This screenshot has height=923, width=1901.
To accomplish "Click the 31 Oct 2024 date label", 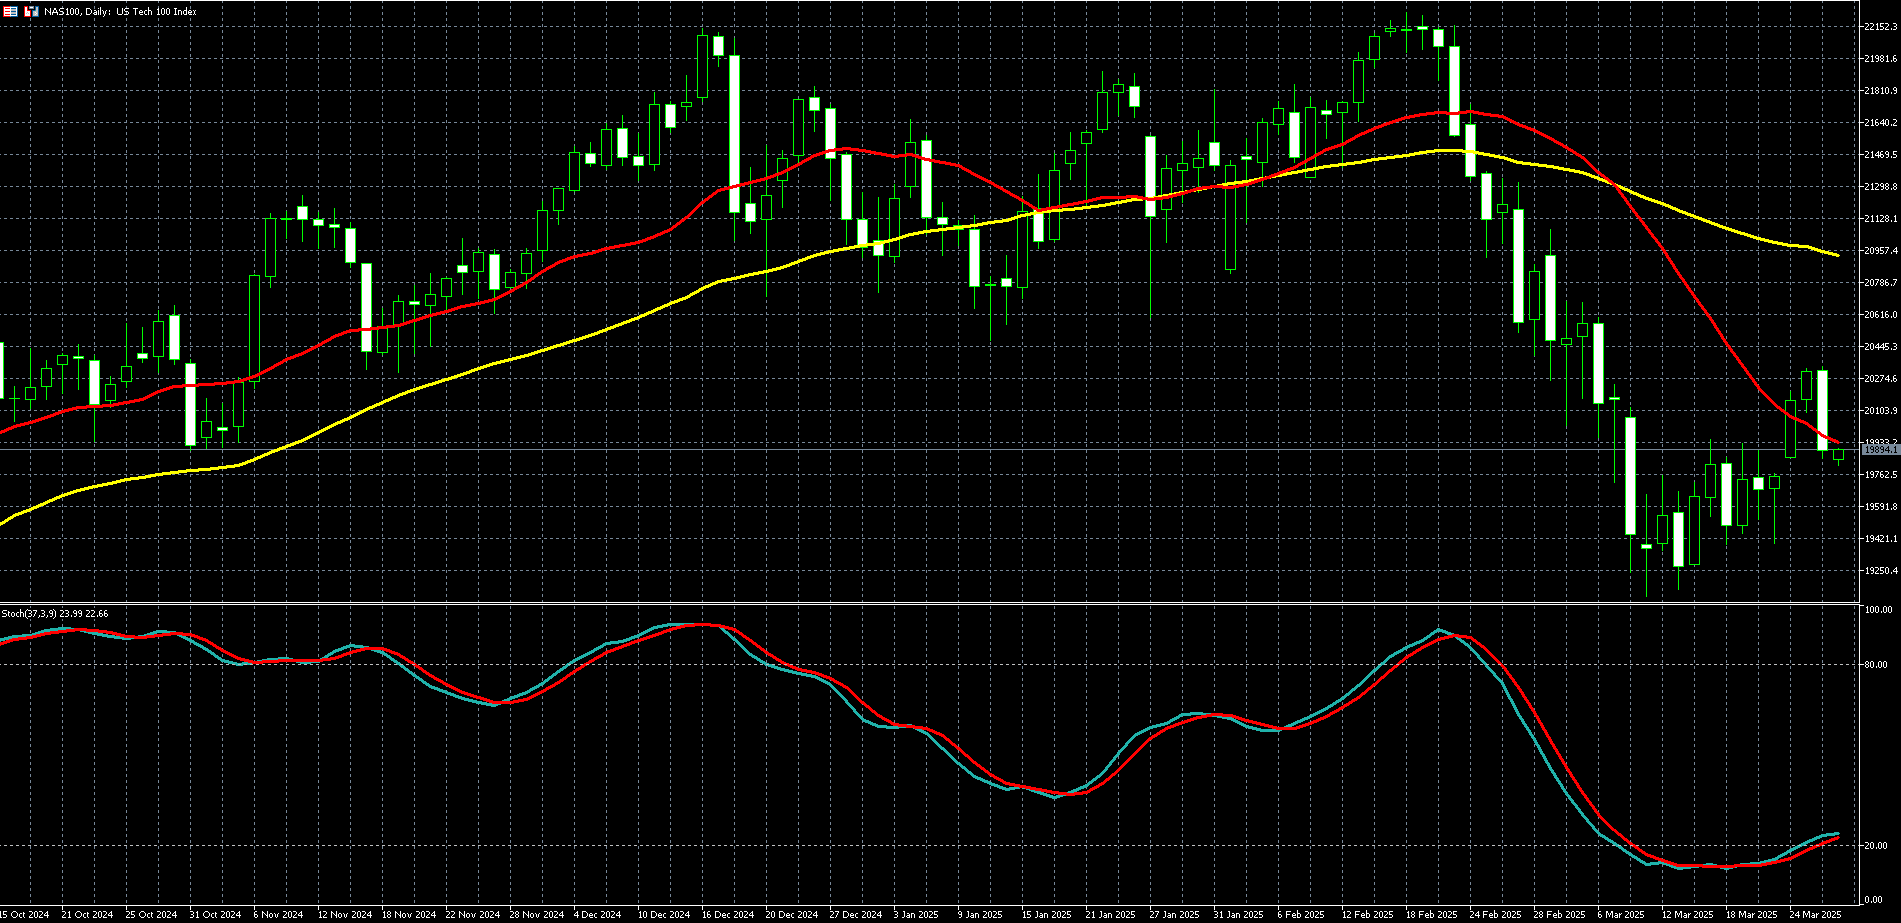I will [215, 915].
